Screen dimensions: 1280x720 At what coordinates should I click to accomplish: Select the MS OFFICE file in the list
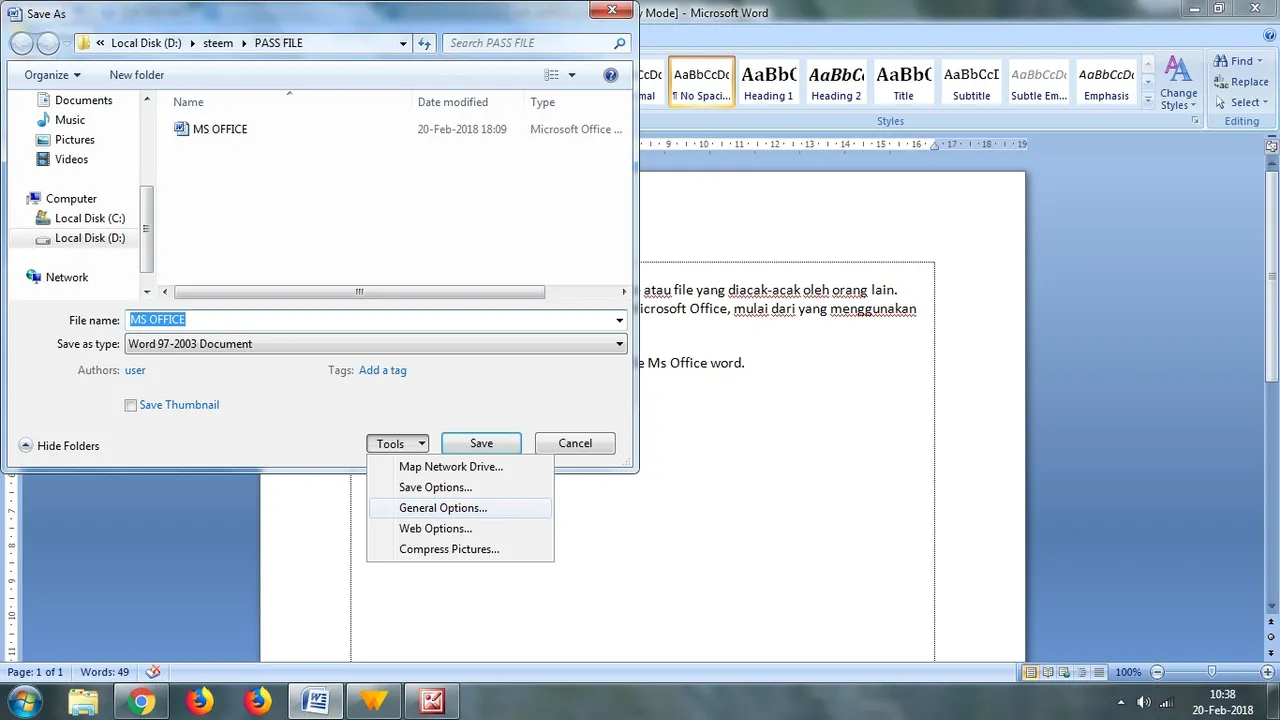[220, 129]
